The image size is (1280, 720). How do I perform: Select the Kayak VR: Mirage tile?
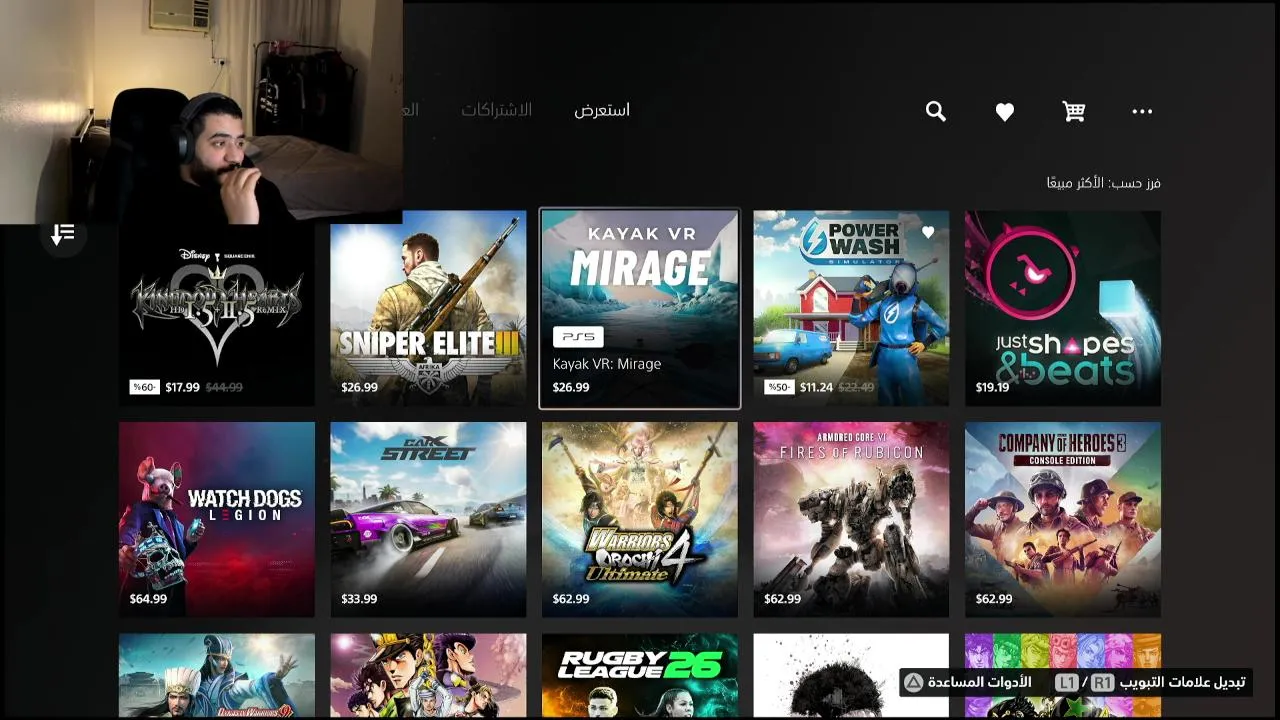(640, 308)
